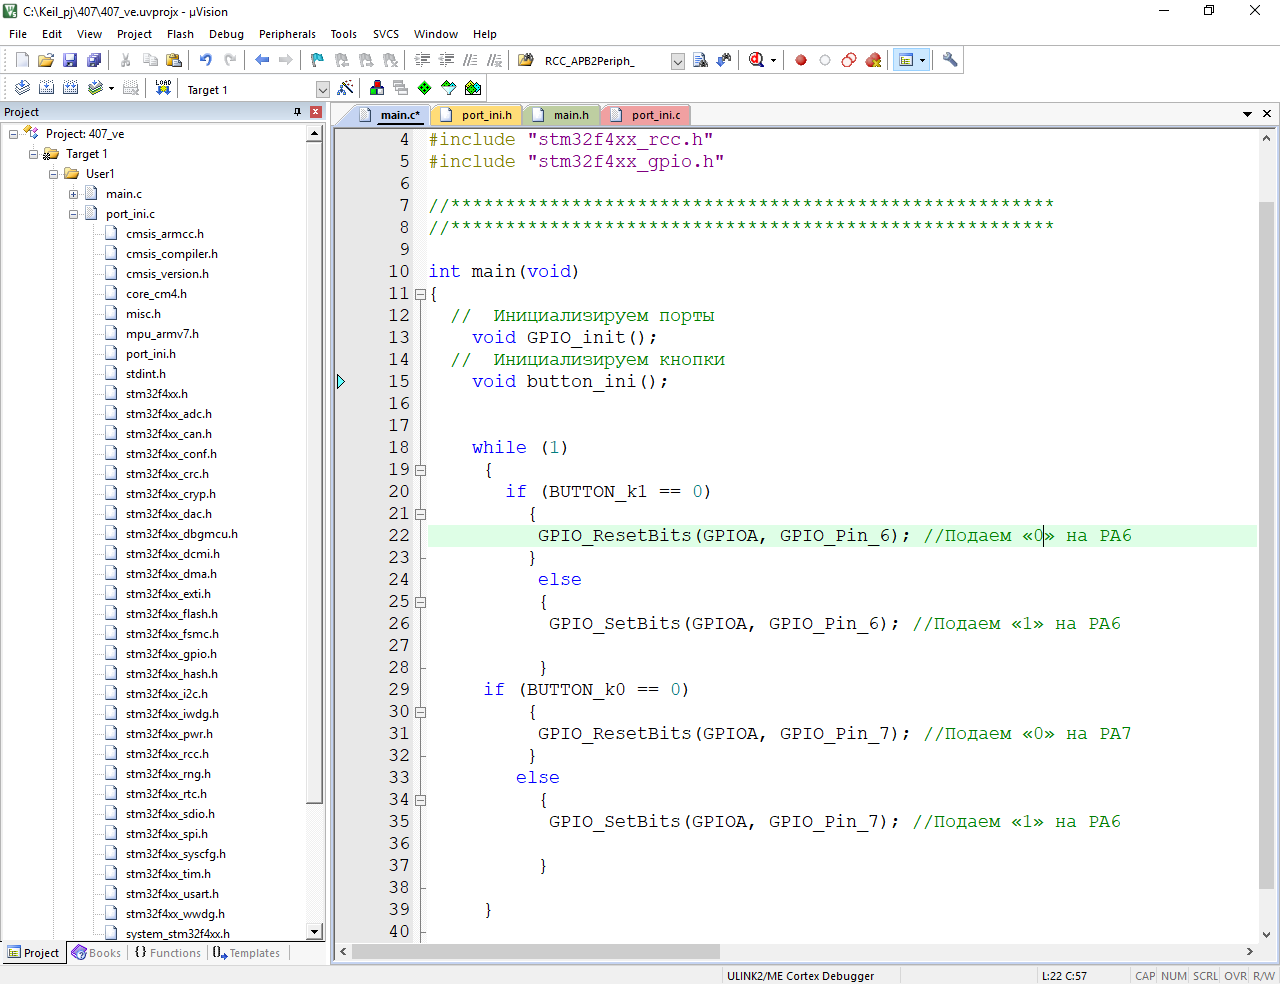The width and height of the screenshot is (1280, 984).
Task: Switch to the port_ini.h editor tab
Action: [x=476, y=115]
